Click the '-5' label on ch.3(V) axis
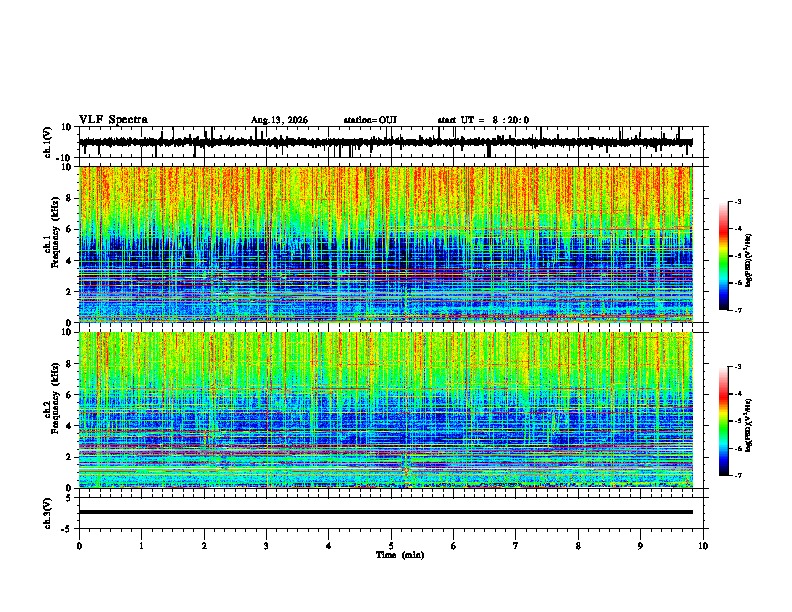This screenshot has width=792, height=612. pyautogui.click(x=67, y=529)
